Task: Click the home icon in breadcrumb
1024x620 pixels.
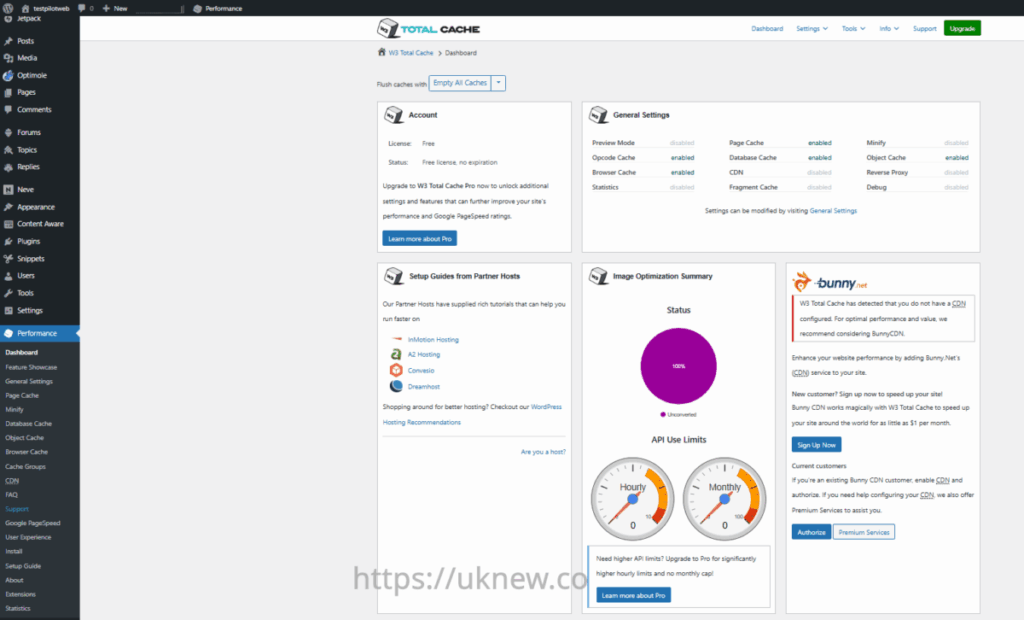Action: [x=381, y=52]
